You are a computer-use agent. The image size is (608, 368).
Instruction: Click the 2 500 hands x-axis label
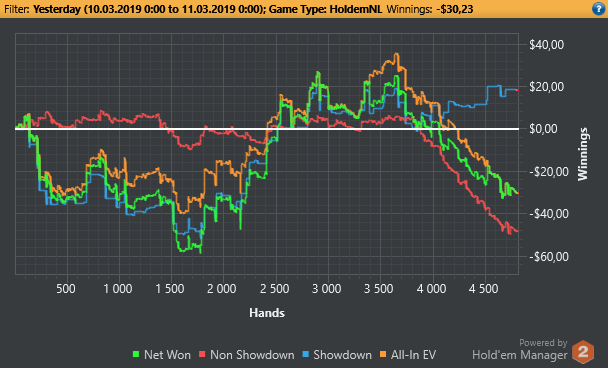click(275, 289)
